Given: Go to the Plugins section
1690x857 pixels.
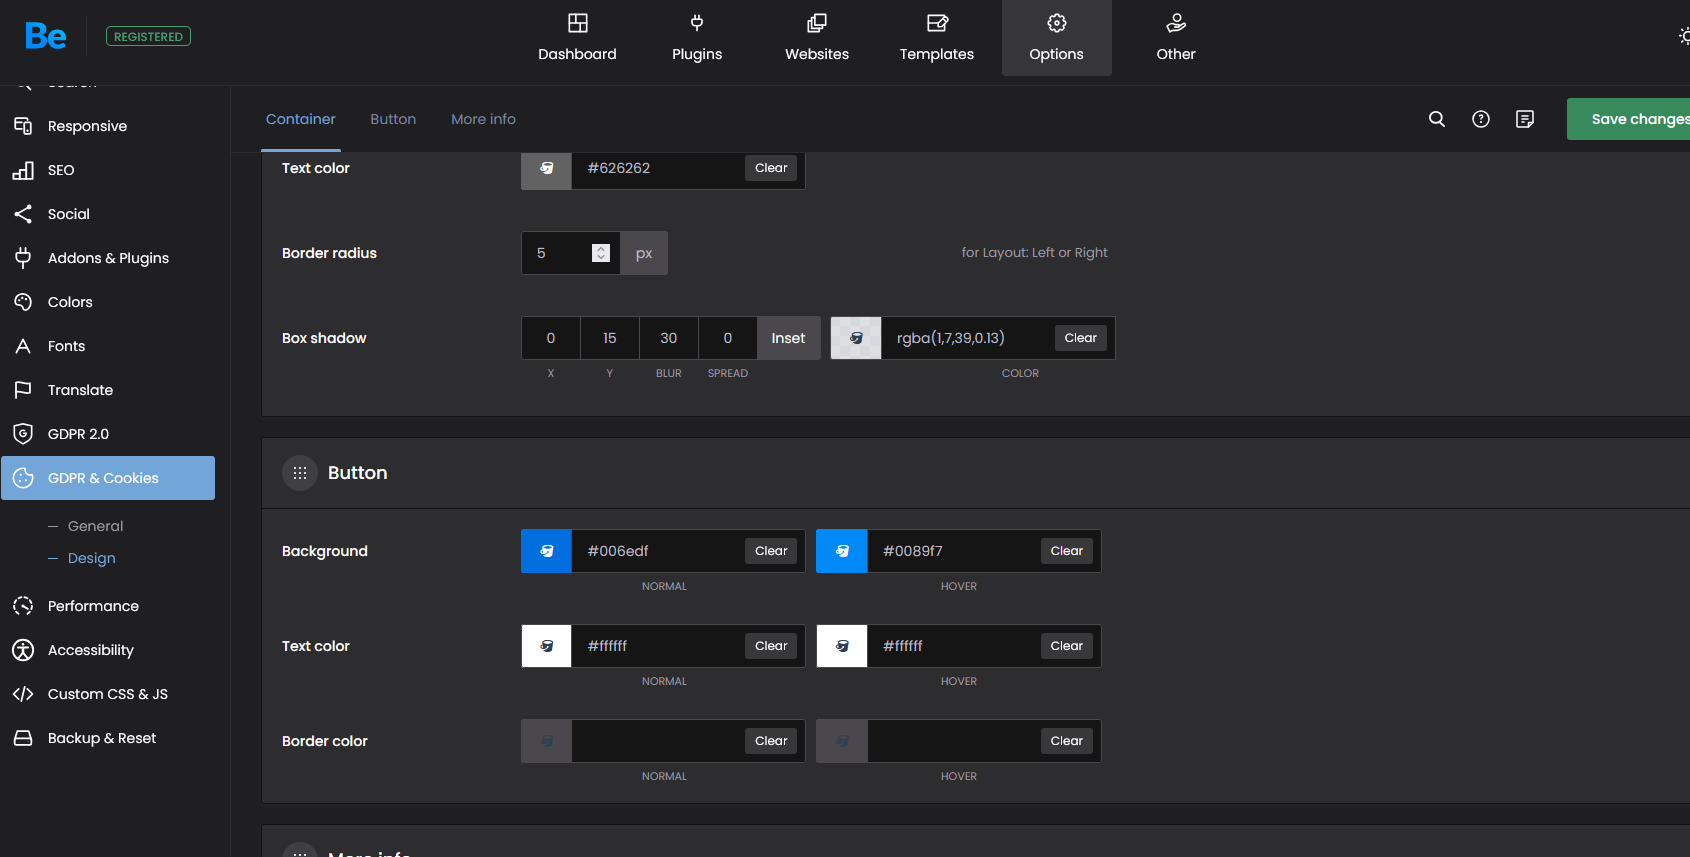Looking at the screenshot, I should [697, 38].
